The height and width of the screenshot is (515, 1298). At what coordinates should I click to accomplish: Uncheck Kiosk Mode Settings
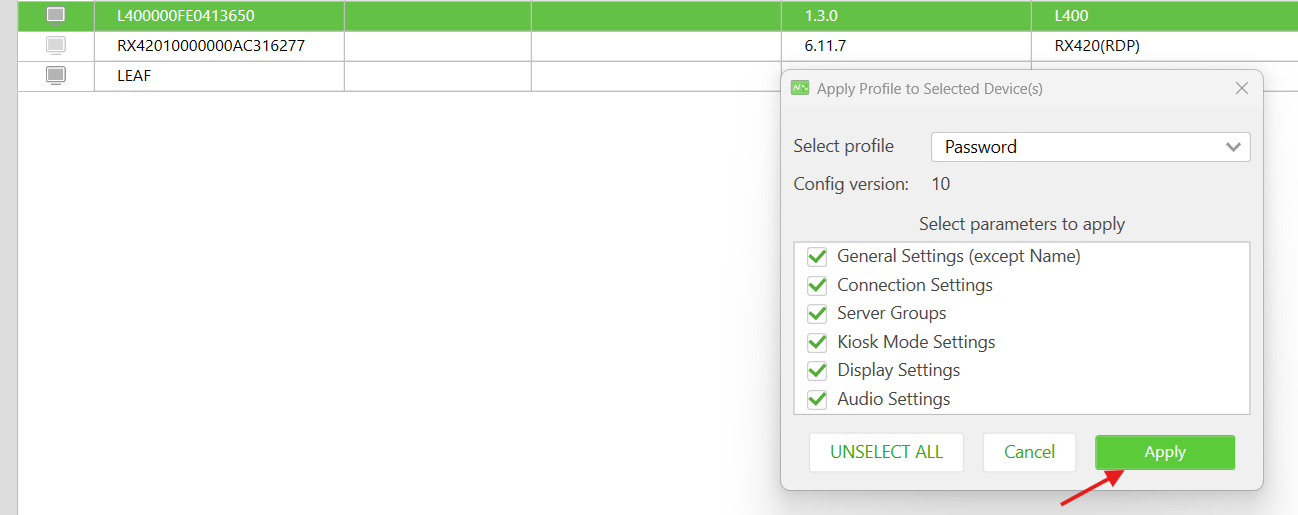point(817,342)
